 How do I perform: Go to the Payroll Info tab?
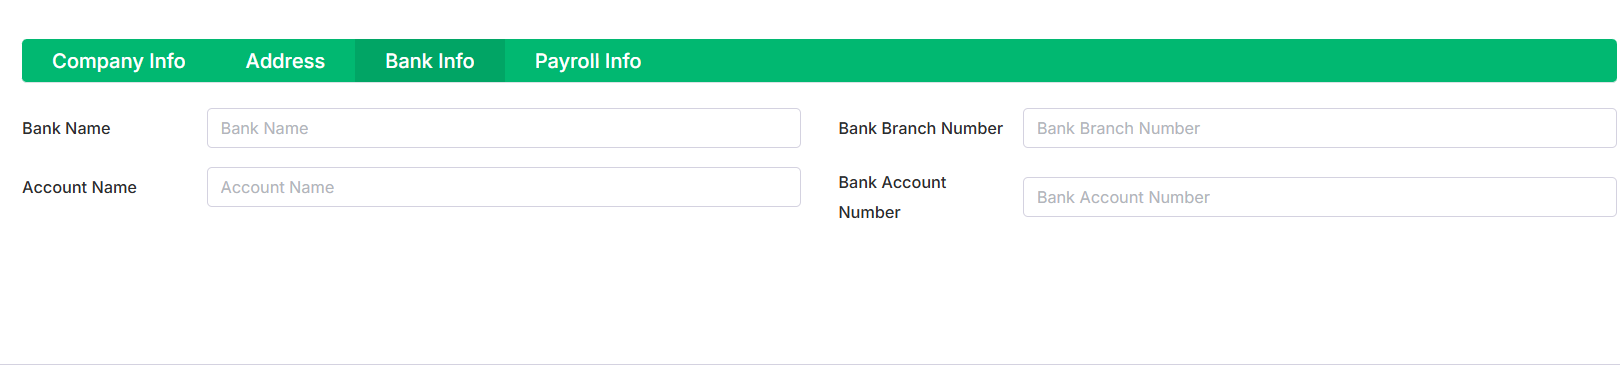click(x=588, y=61)
